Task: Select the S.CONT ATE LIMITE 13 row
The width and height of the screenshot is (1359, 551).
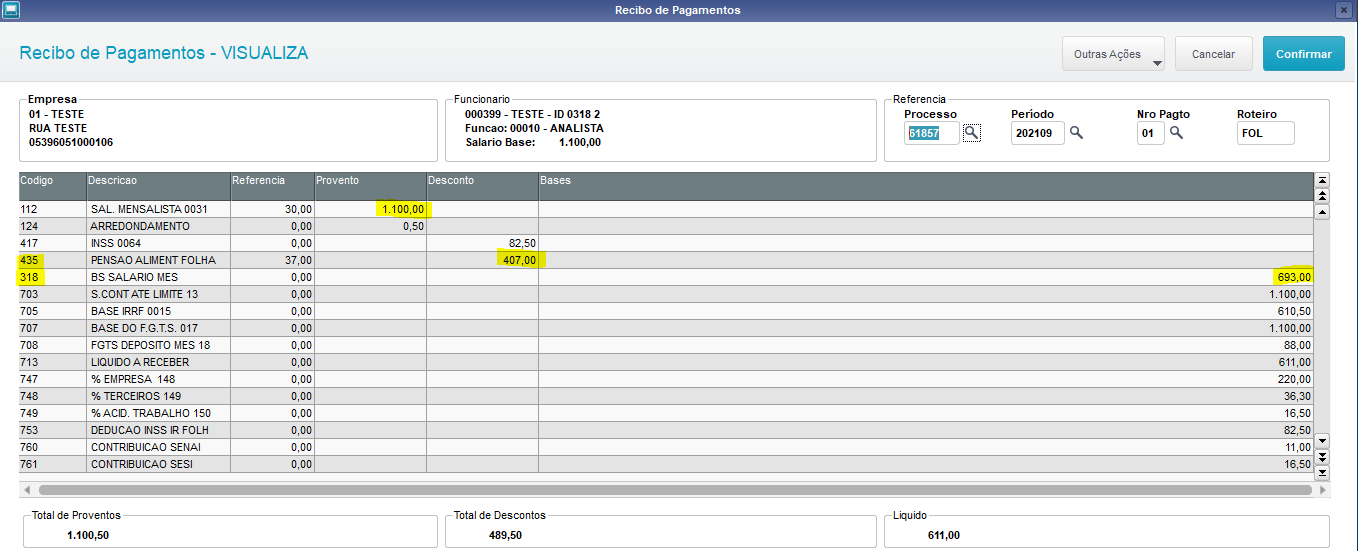Action: [x=666, y=294]
